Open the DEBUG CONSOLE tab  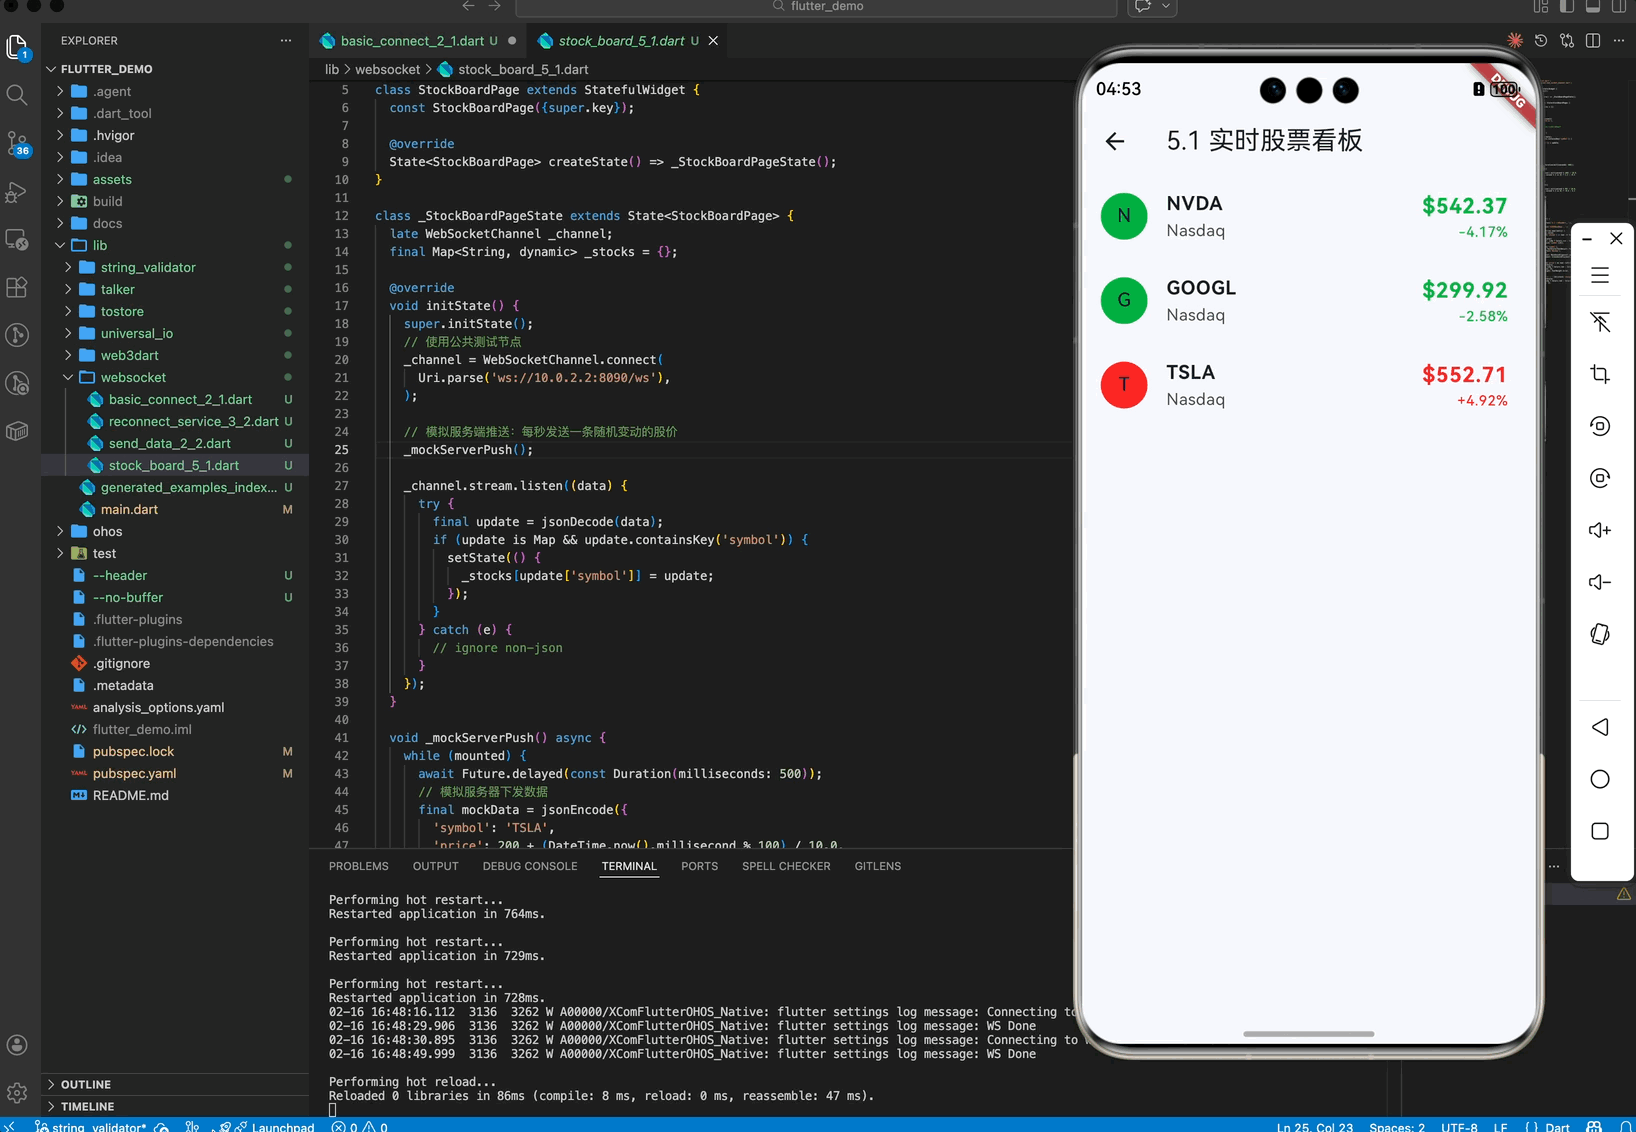(x=530, y=866)
